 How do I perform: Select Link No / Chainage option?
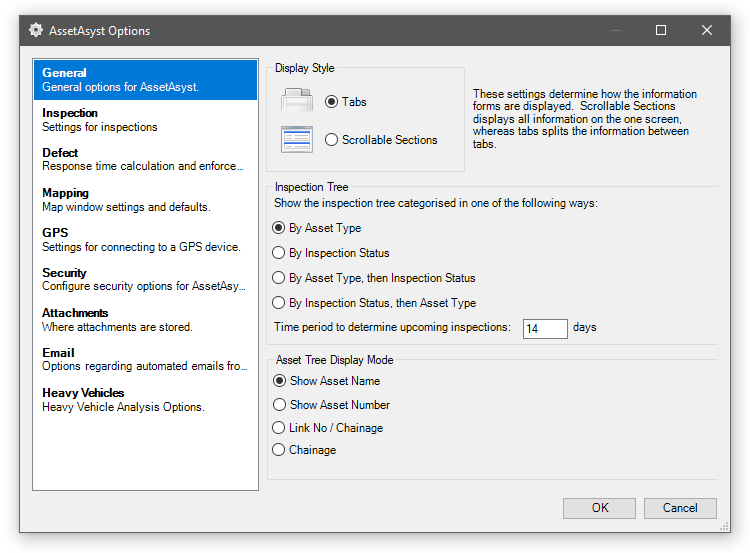[x=280, y=428]
